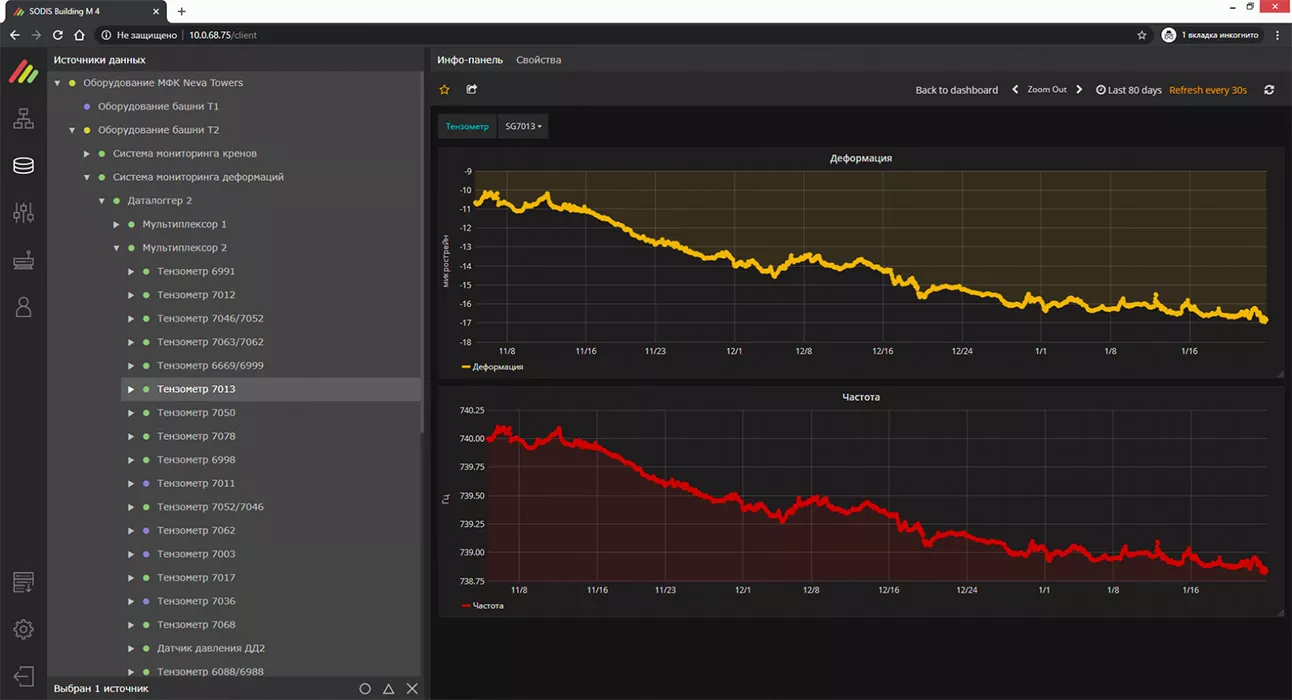Click the share dashboard icon
Image resolution: width=1292 pixels, height=700 pixels.
(x=472, y=90)
